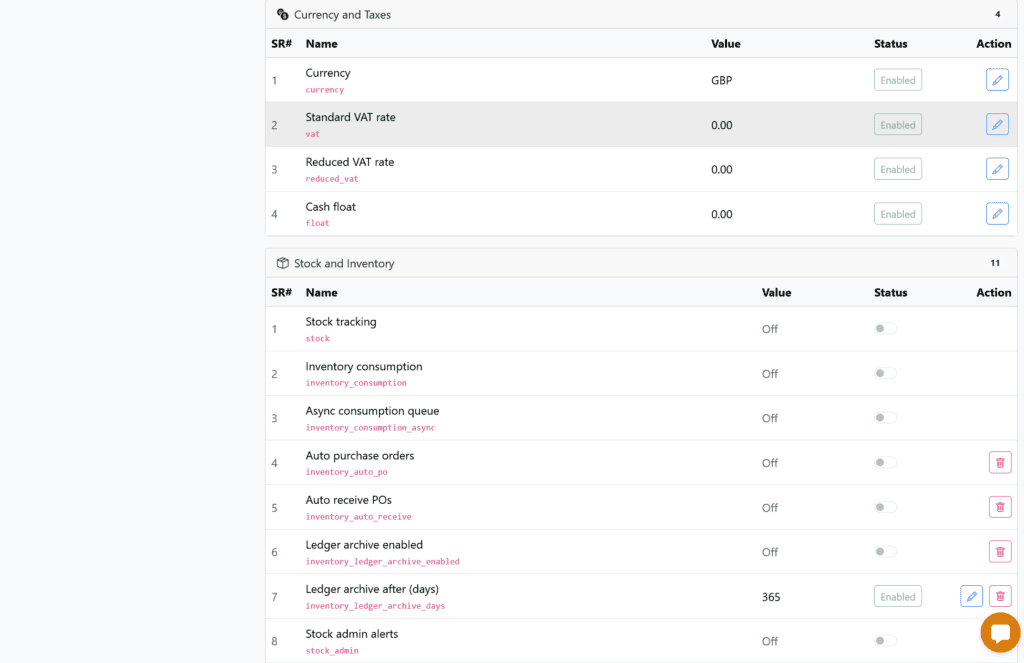Click the GBP currency value
1024x663 pixels.
722,80
